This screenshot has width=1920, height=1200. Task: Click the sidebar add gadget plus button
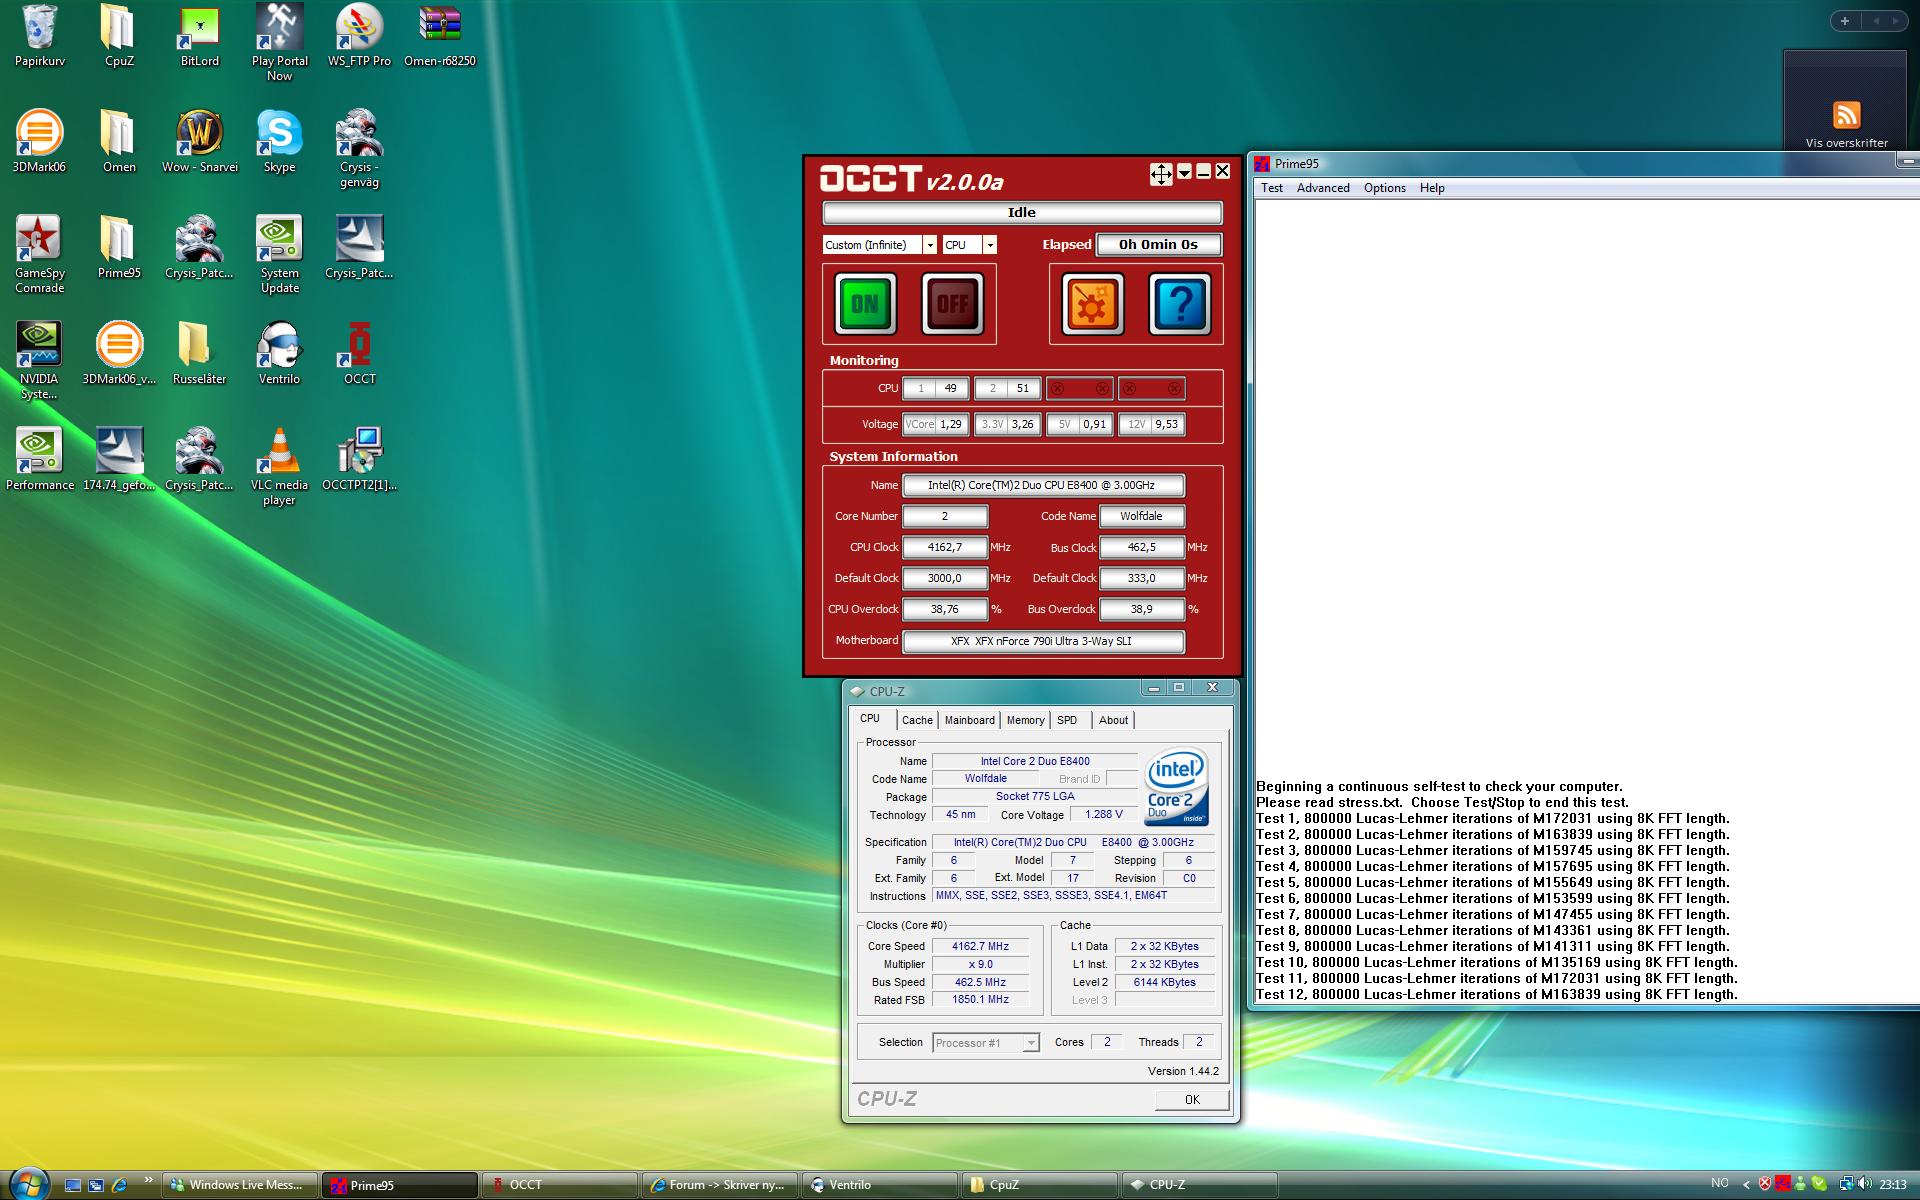coord(1844,20)
